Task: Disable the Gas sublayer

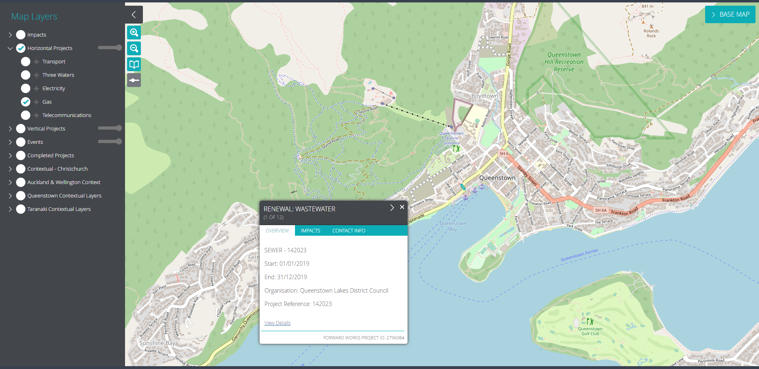Action: 26,102
